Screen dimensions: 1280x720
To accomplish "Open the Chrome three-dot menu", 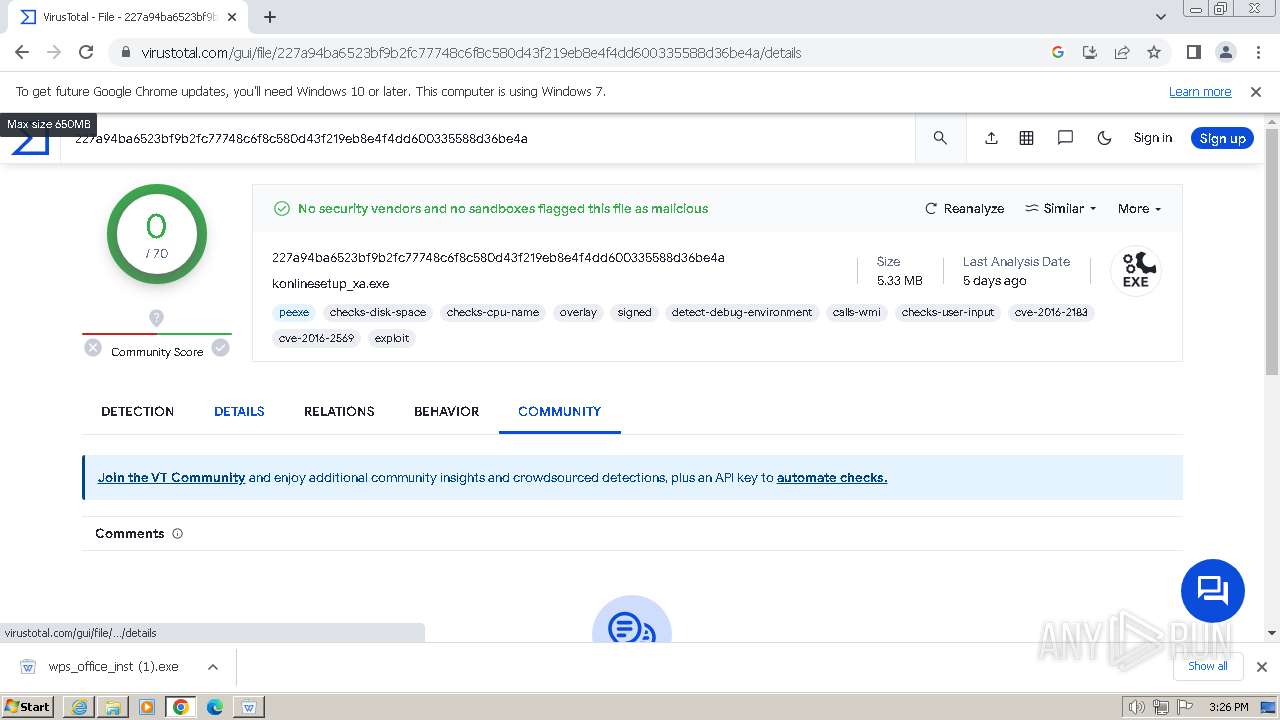I will click(1257, 52).
